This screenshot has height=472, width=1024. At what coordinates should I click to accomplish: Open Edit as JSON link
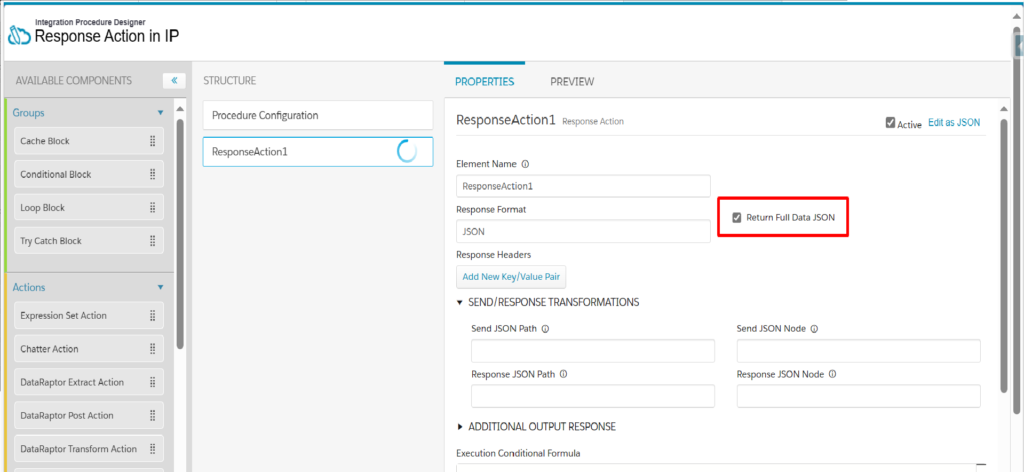953,123
